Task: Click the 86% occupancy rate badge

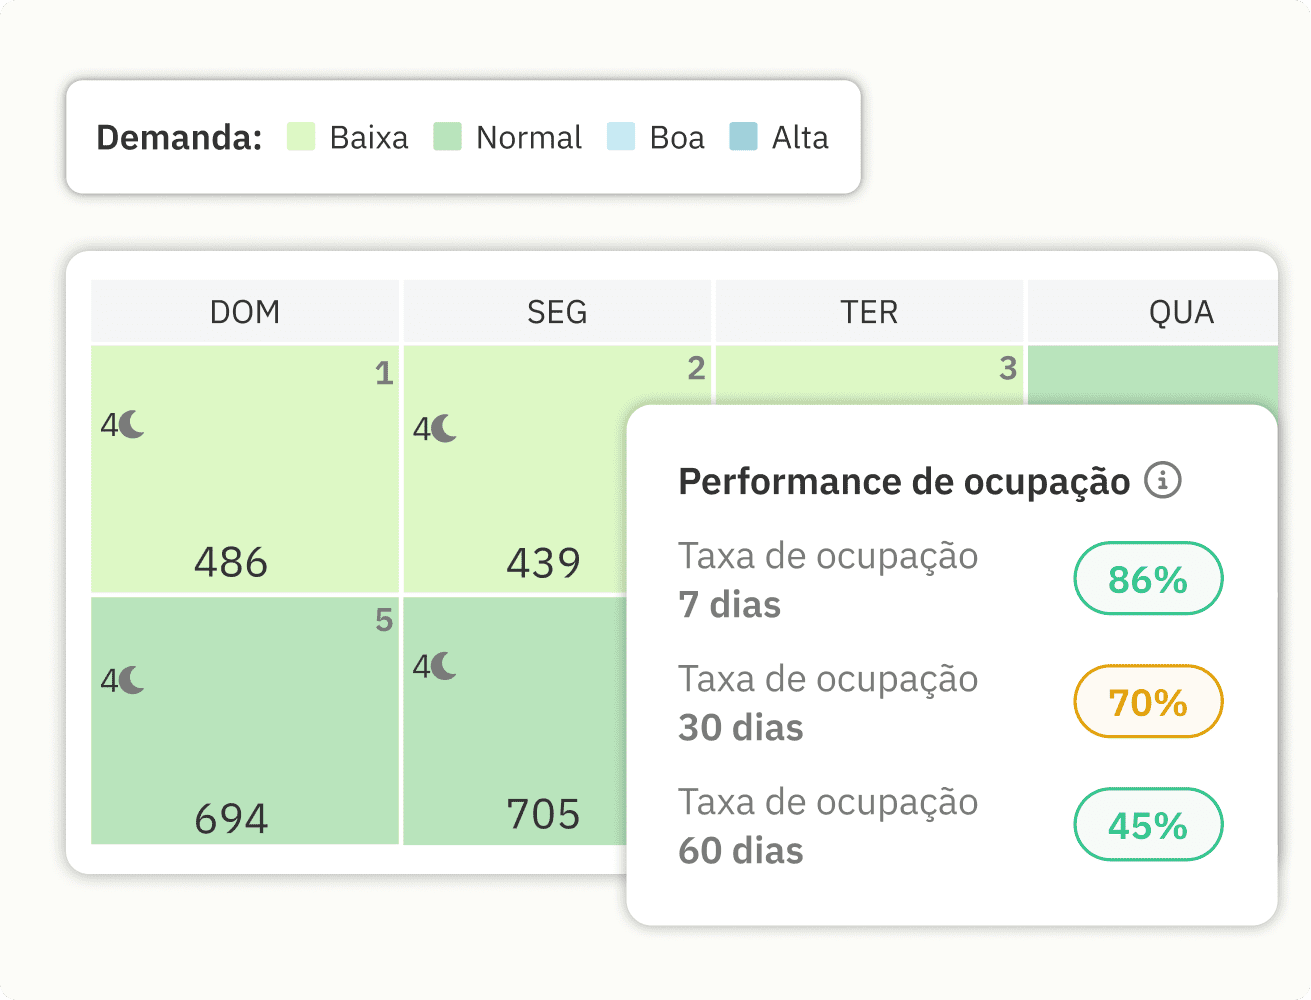Action: (1147, 578)
